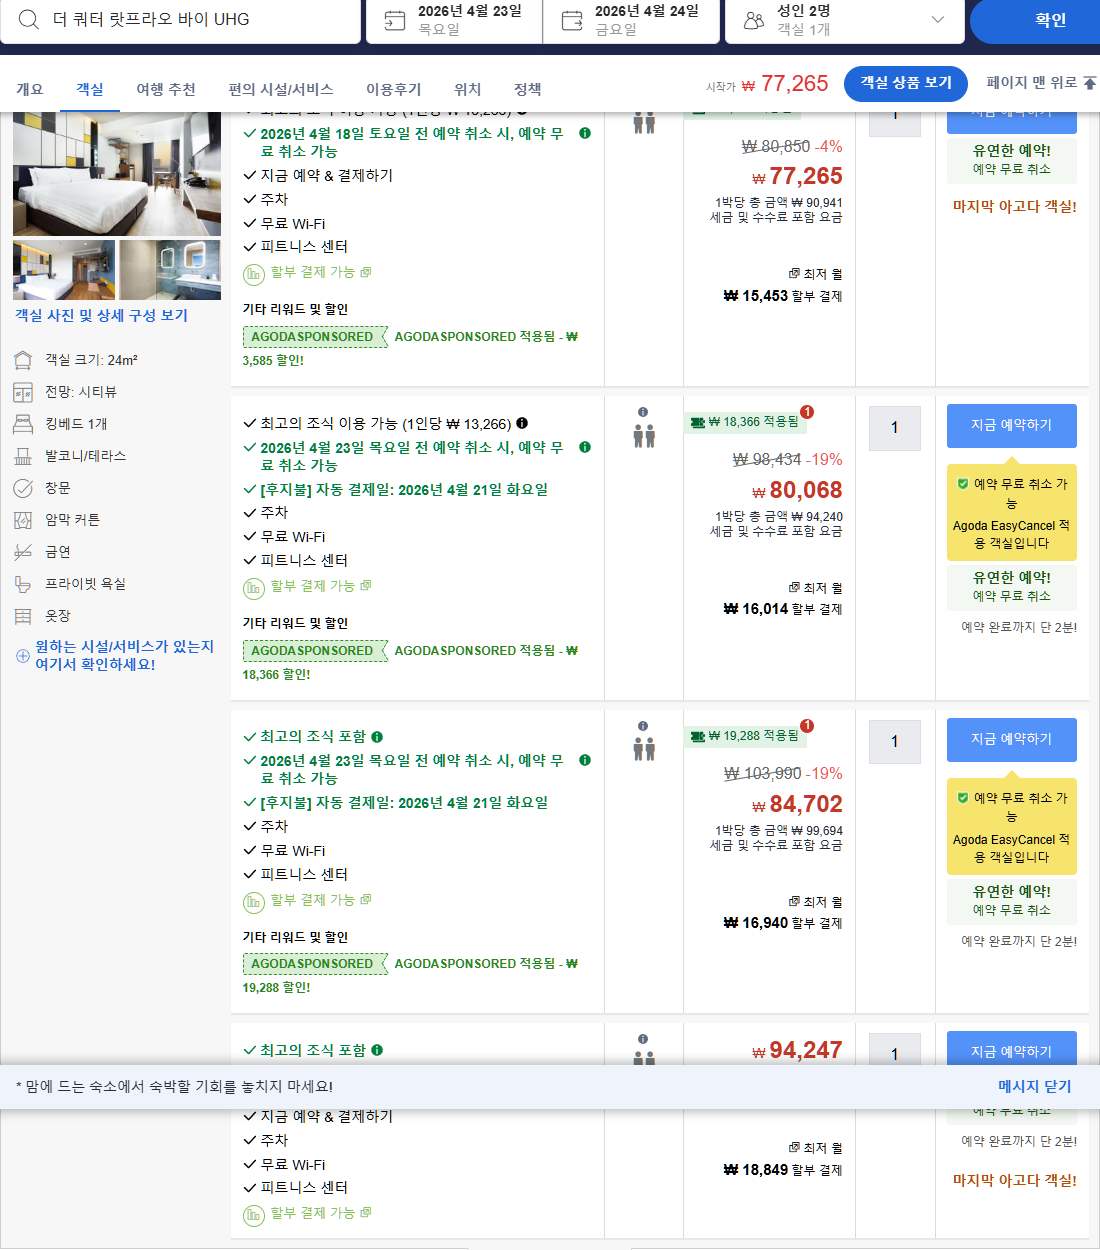Select the no-smoking amenity icon
The width and height of the screenshot is (1100, 1250).
coord(22,551)
